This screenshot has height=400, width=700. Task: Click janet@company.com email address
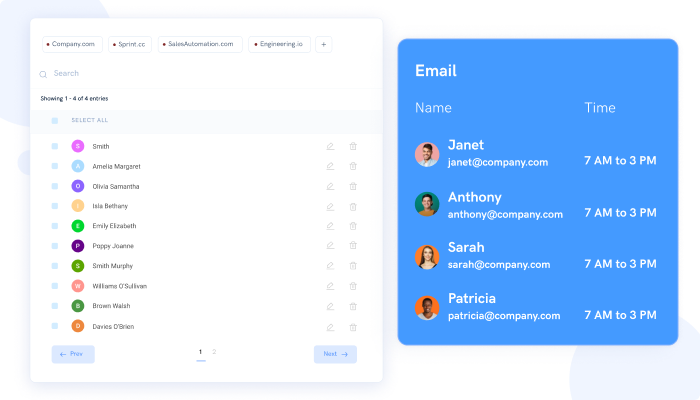point(498,162)
